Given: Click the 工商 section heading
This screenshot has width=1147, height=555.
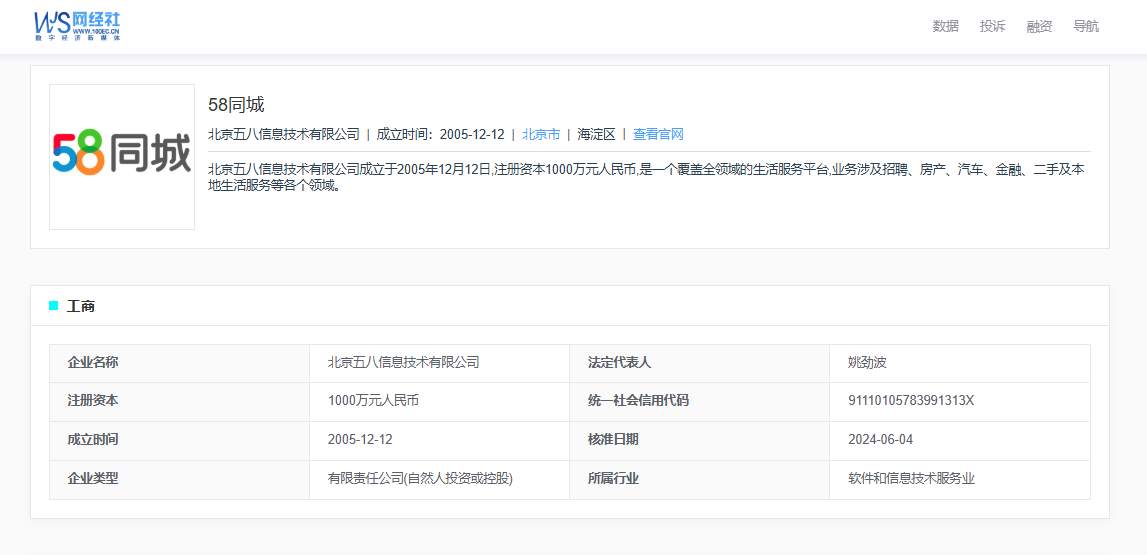Looking at the screenshot, I should click(x=80, y=306).
